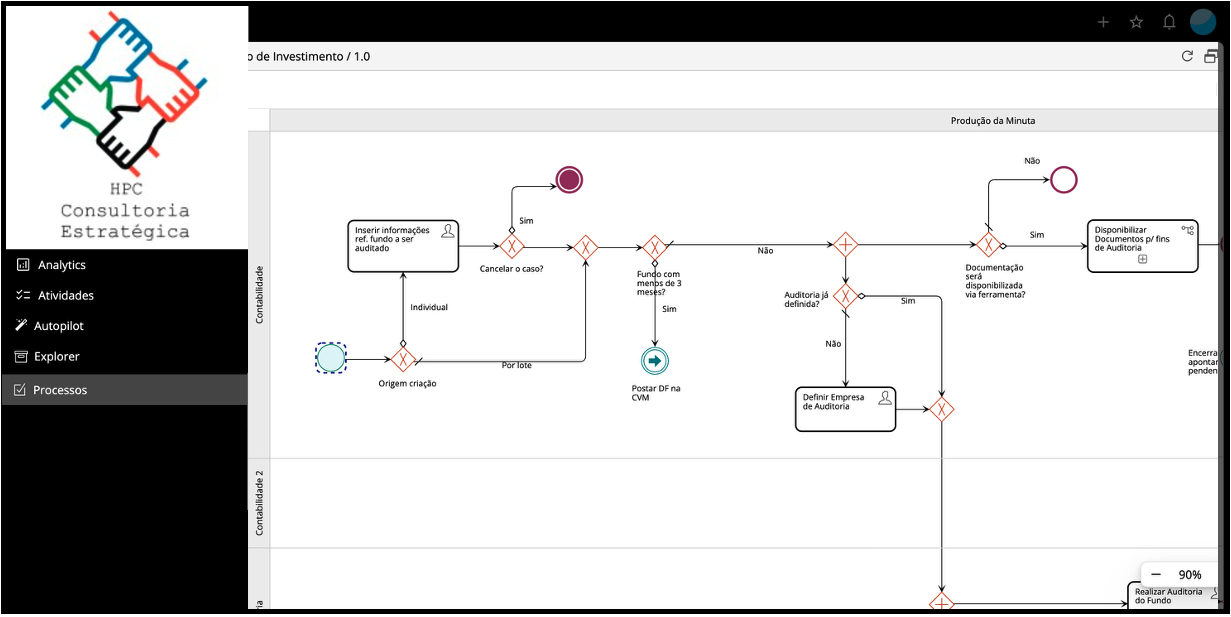Click the favorite star icon

coord(1135,21)
